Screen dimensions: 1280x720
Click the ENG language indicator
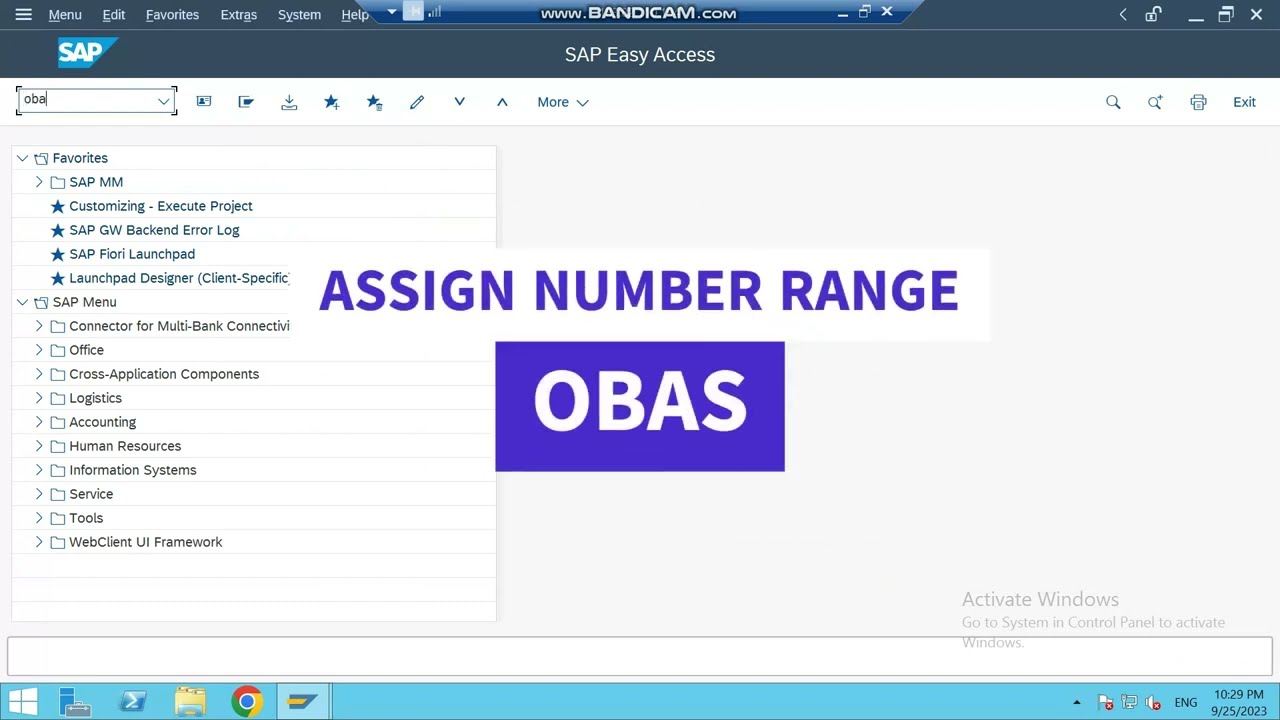click(1186, 702)
